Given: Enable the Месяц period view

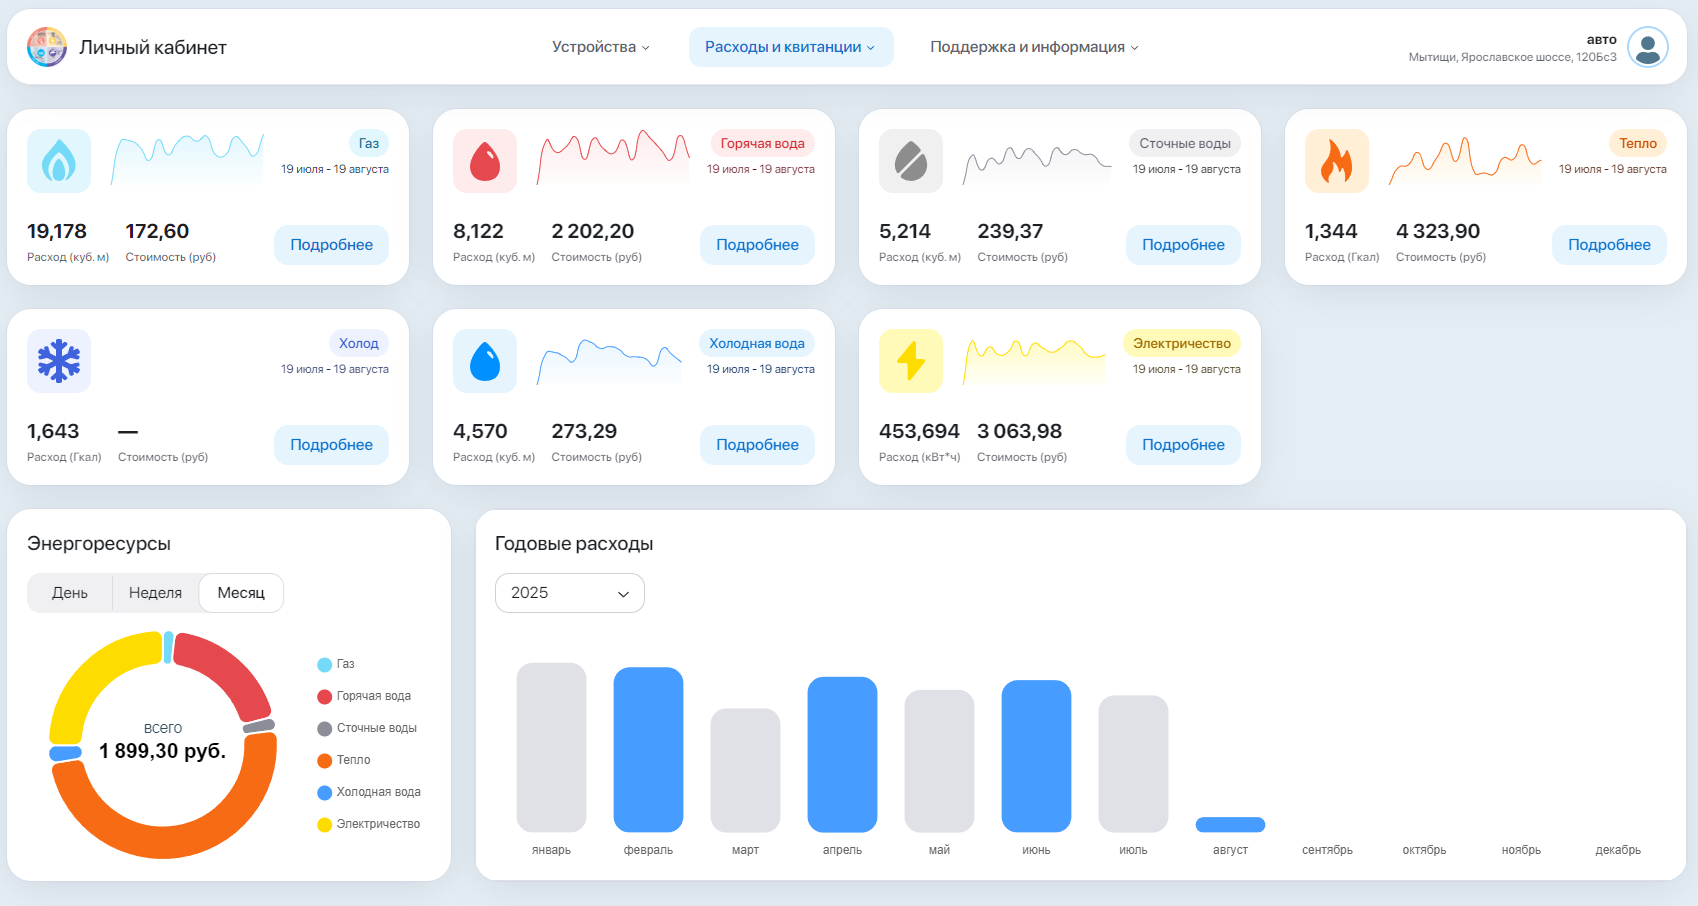Looking at the screenshot, I should click(x=240, y=592).
